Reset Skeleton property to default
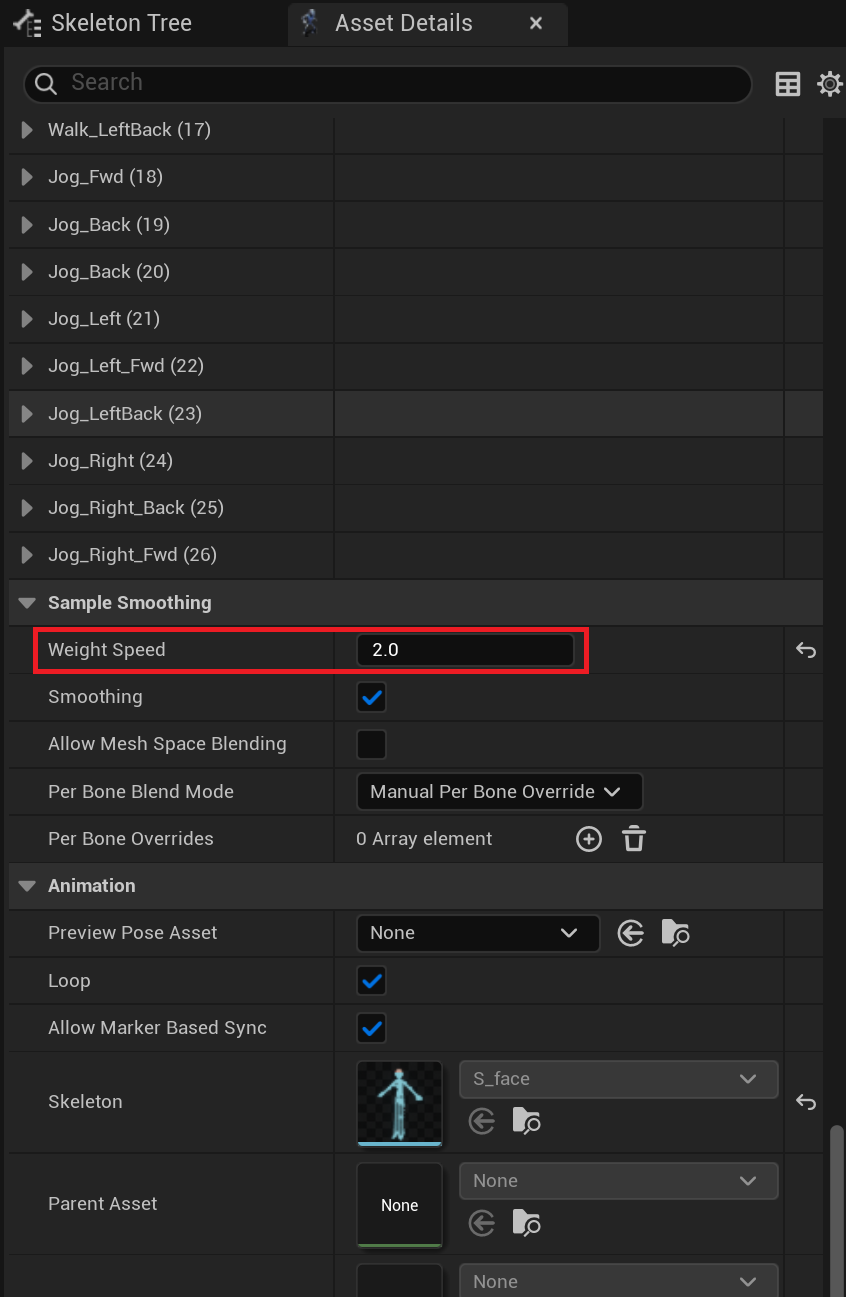The height and width of the screenshot is (1297, 846). (805, 1102)
